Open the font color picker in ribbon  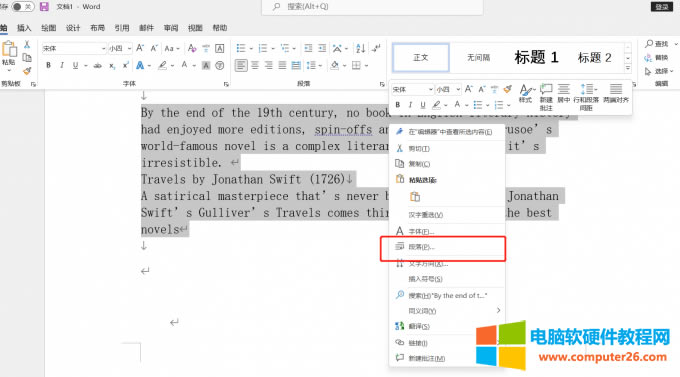click(x=185, y=65)
